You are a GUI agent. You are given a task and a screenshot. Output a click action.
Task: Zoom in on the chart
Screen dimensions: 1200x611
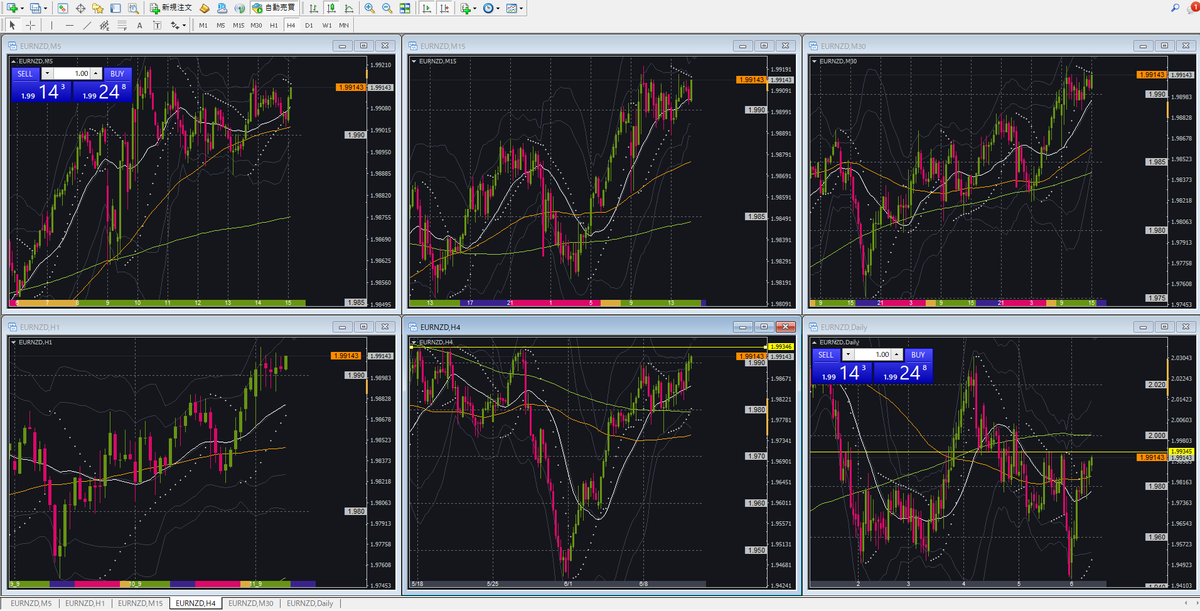click(x=370, y=8)
